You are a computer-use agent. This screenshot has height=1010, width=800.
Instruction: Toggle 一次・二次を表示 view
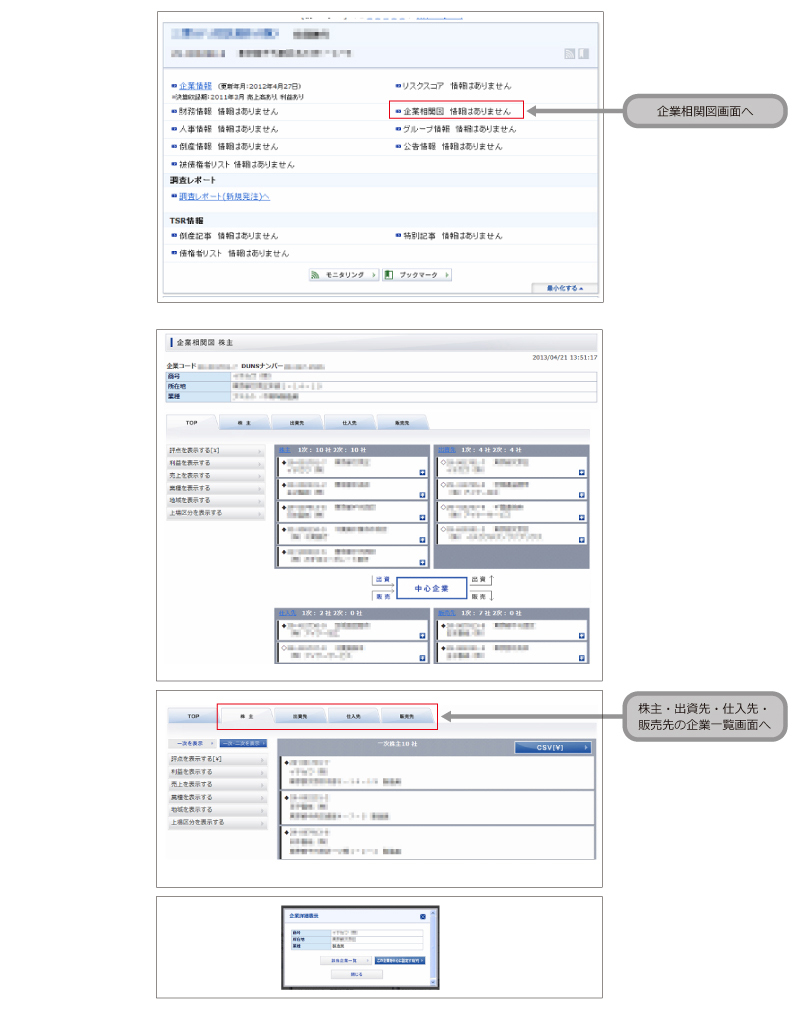click(243, 743)
